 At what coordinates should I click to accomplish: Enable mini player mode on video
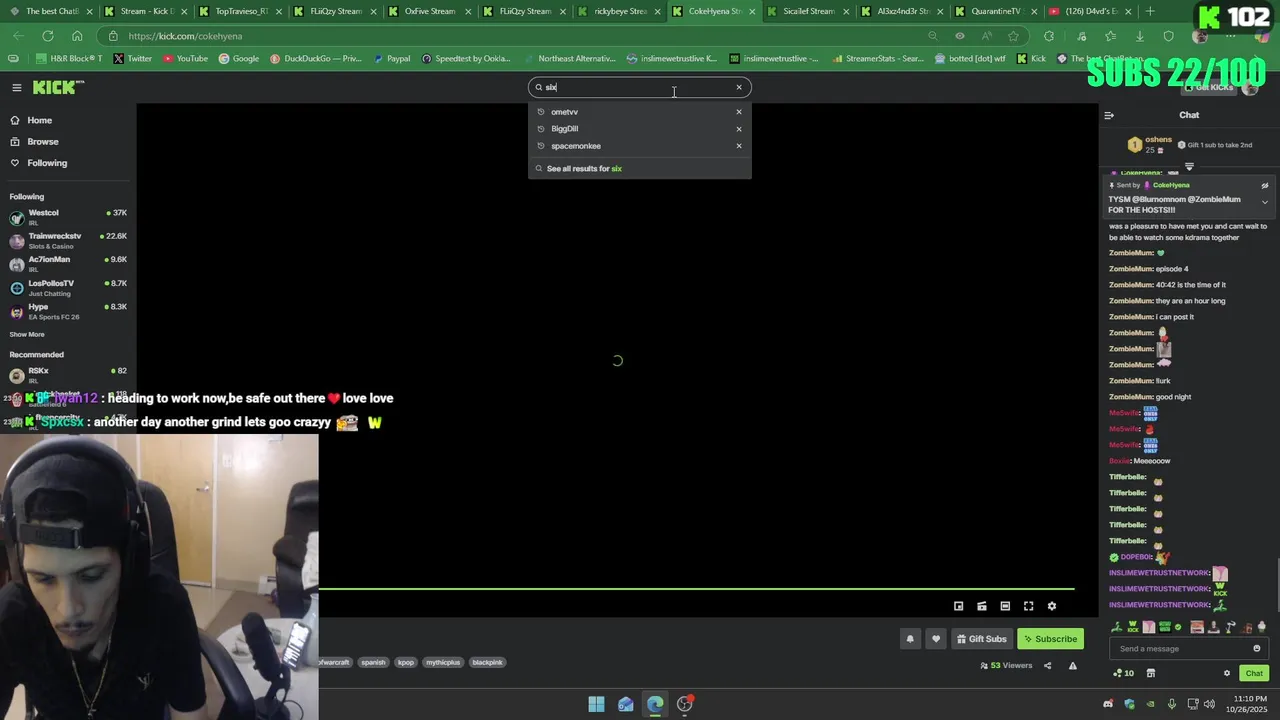958,606
